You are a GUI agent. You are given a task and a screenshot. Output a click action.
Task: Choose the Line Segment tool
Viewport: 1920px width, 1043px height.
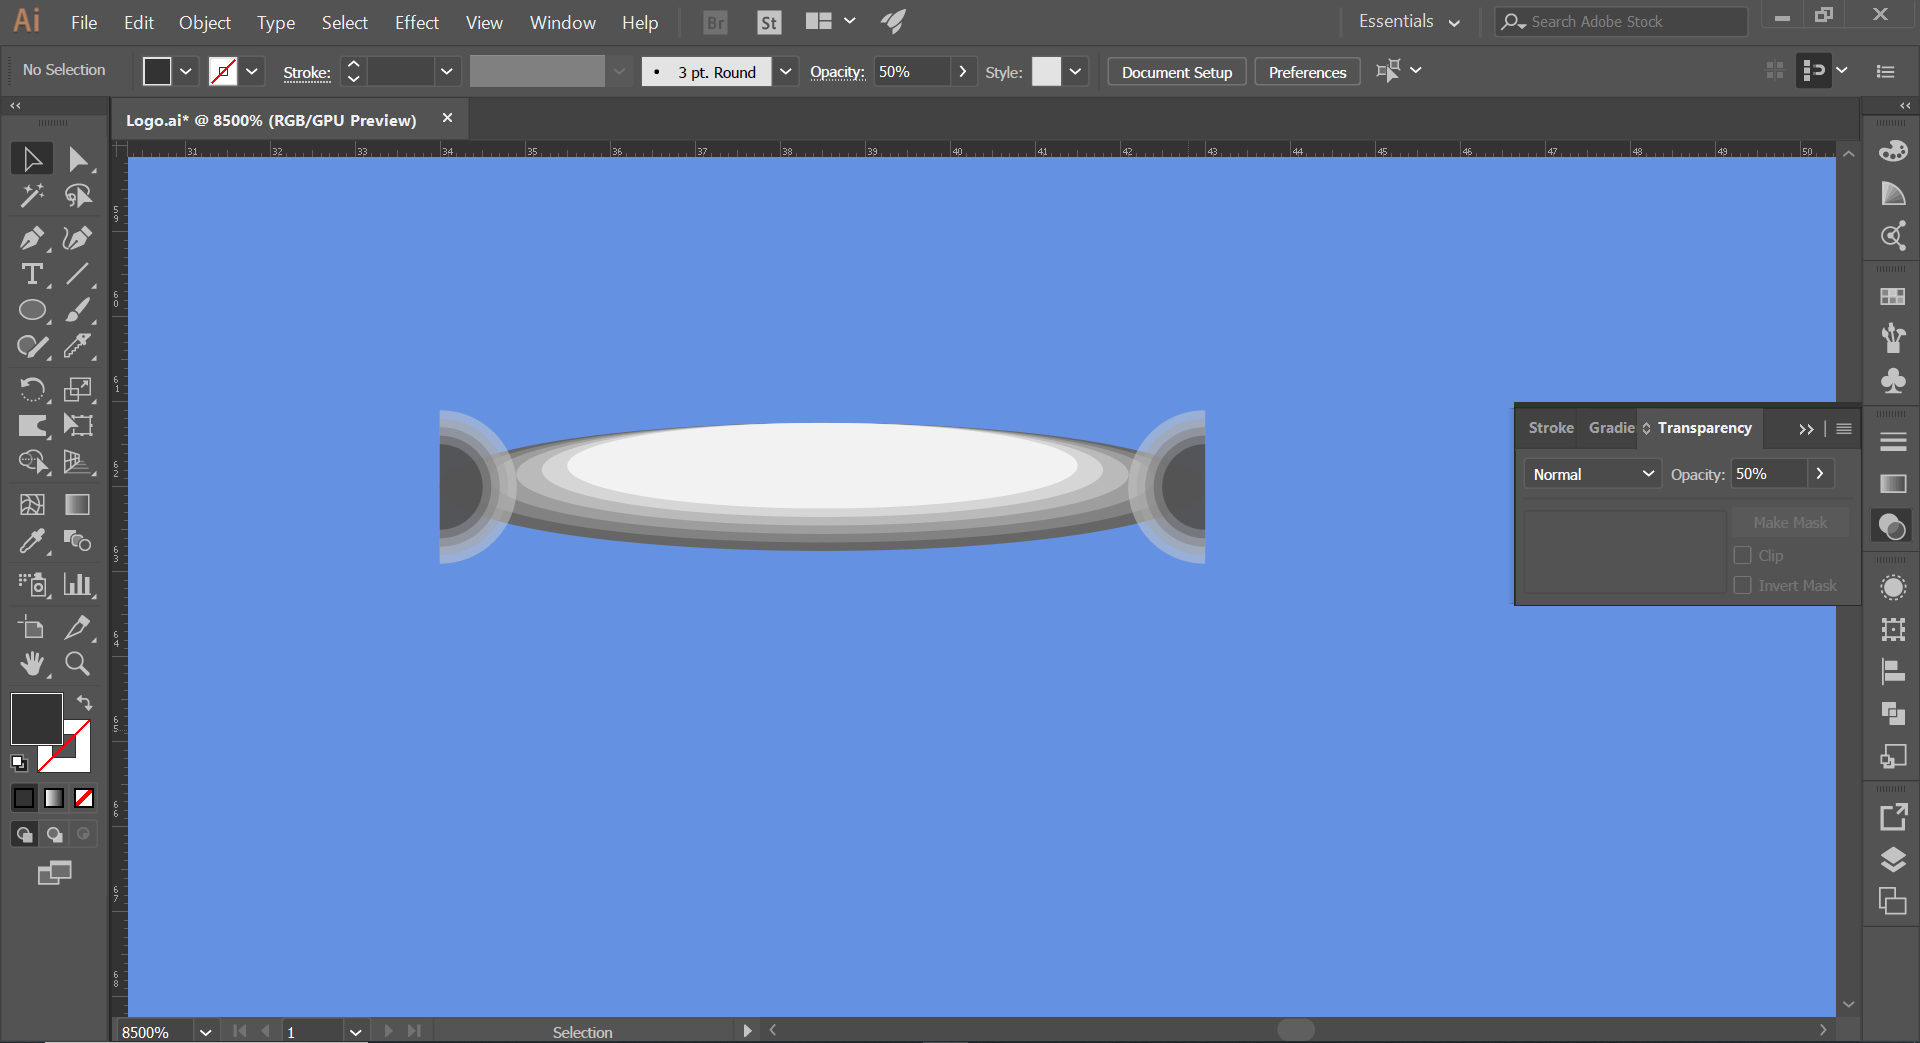78,274
